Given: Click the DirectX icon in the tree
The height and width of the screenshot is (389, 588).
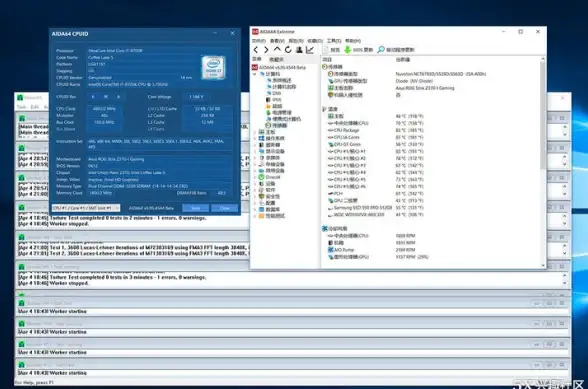Looking at the screenshot, I should coord(261,177).
